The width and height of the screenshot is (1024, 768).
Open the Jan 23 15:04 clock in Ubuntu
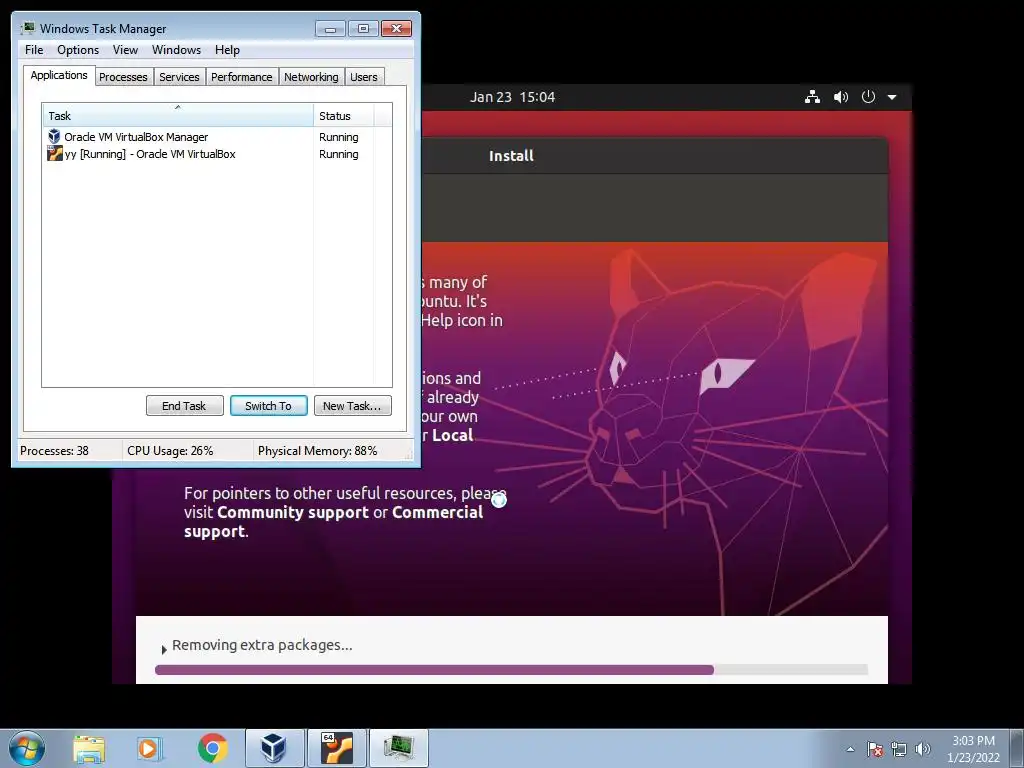(x=512, y=97)
